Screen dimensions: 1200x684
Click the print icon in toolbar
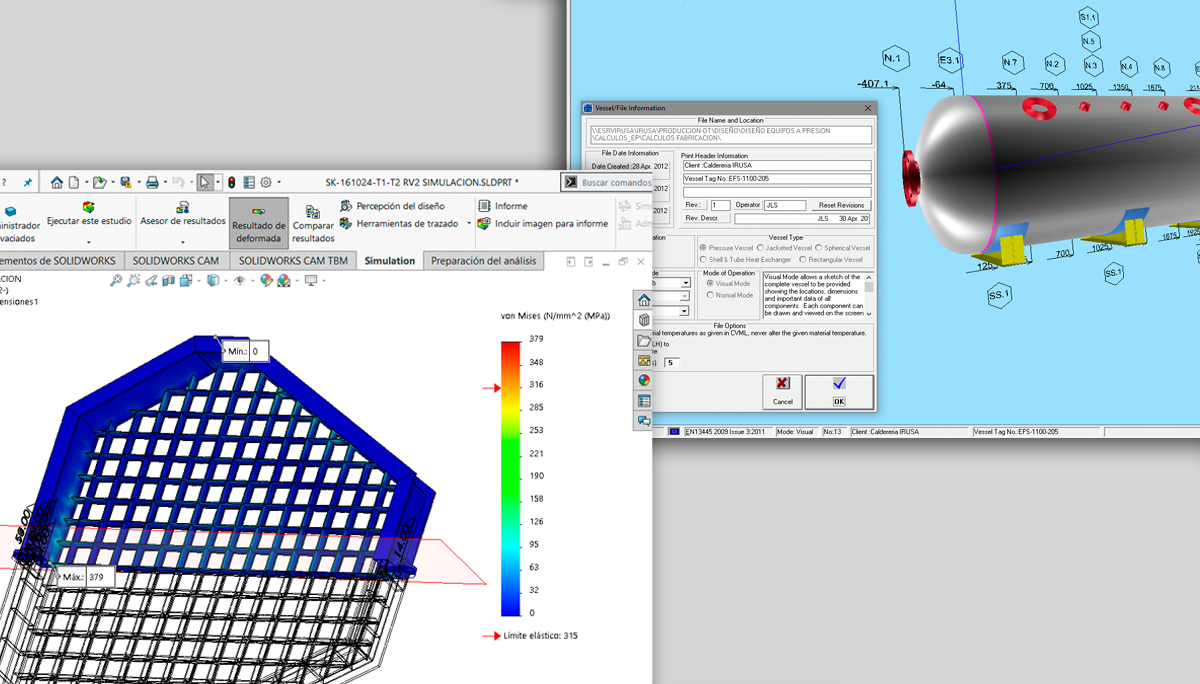[x=151, y=183]
